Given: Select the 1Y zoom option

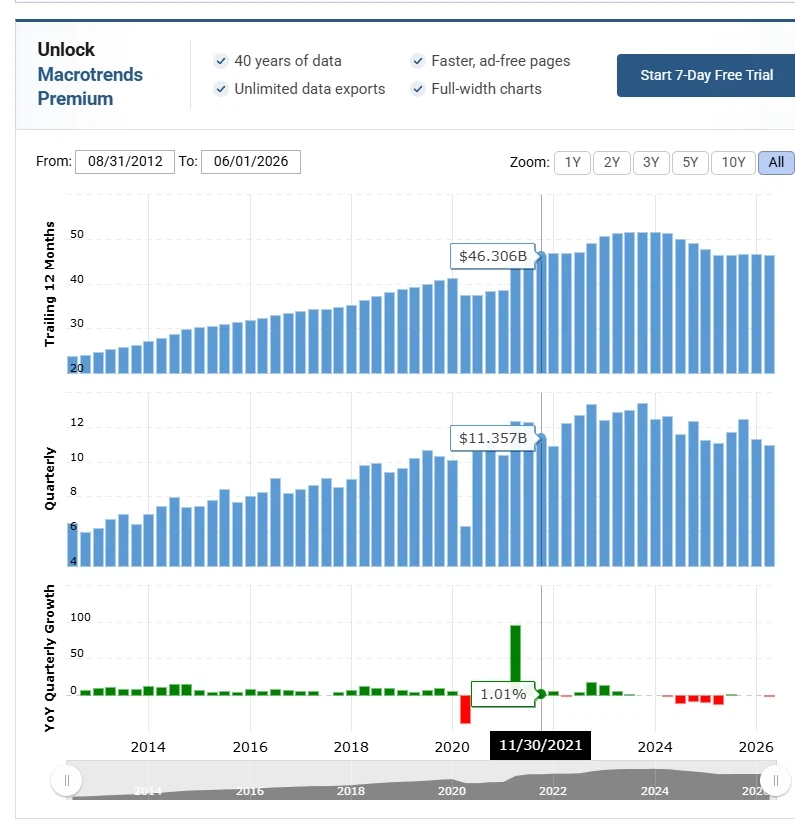Looking at the screenshot, I should [x=572, y=162].
